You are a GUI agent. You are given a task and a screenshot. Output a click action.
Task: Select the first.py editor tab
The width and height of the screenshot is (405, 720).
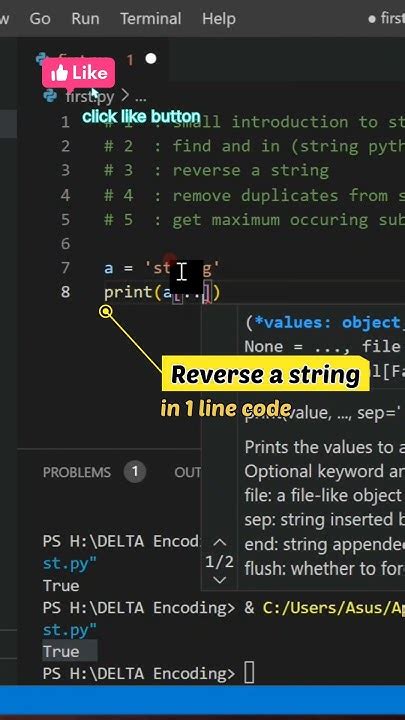click(x=95, y=60)
